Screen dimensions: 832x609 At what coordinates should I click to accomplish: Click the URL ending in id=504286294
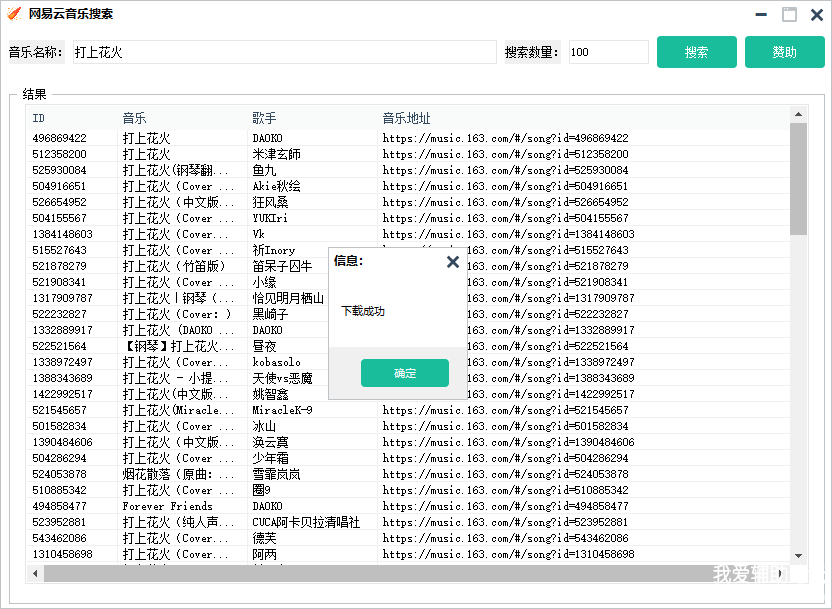[x=506, y=458]
